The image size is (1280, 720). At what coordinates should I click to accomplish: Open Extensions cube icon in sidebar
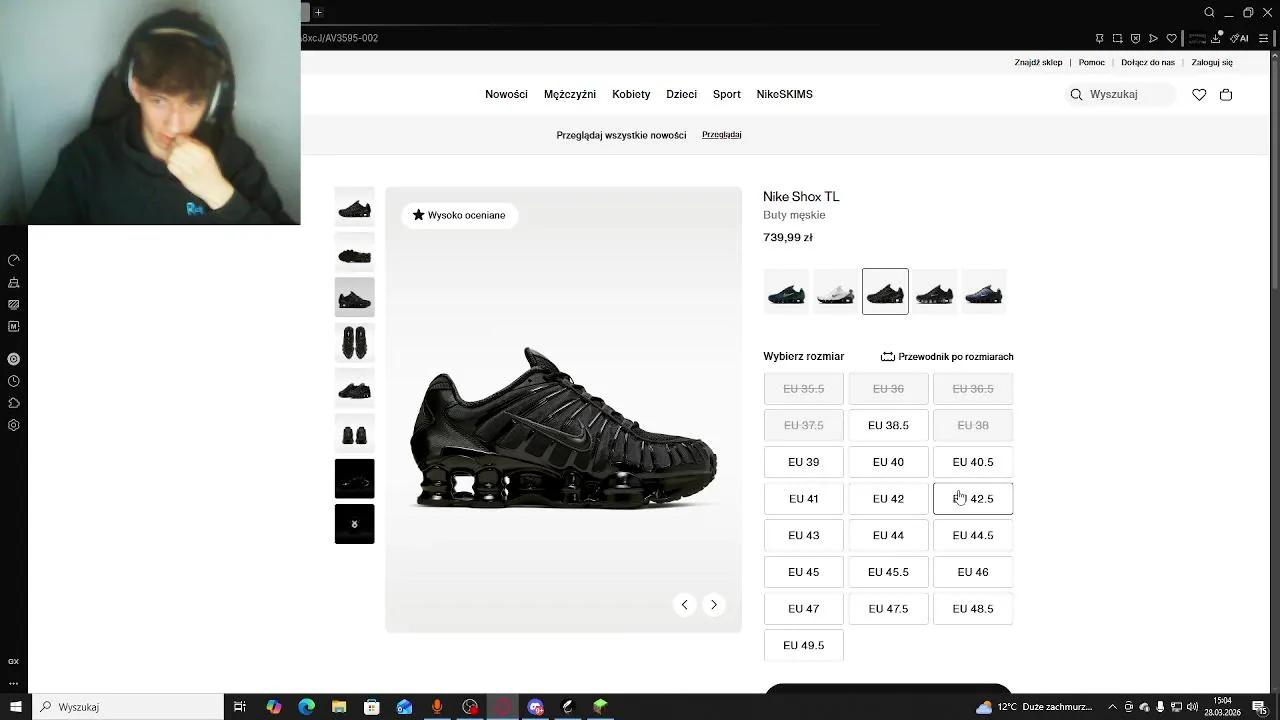click(14, 403)
